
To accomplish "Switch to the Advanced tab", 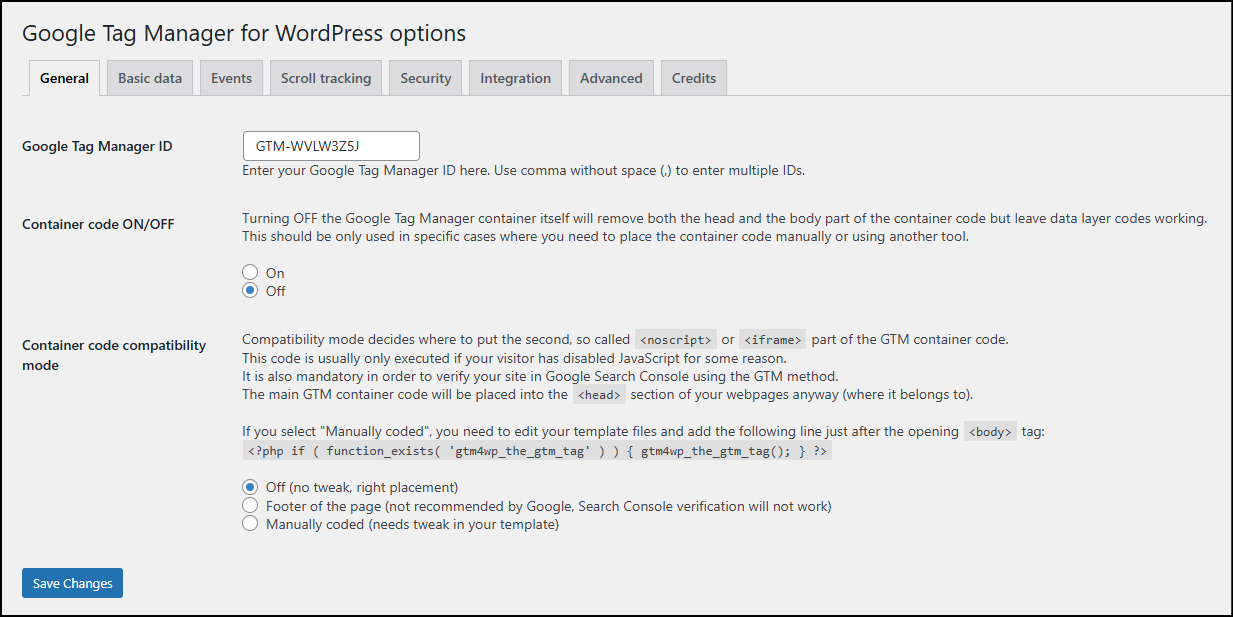I will click(x=611, y=78).
